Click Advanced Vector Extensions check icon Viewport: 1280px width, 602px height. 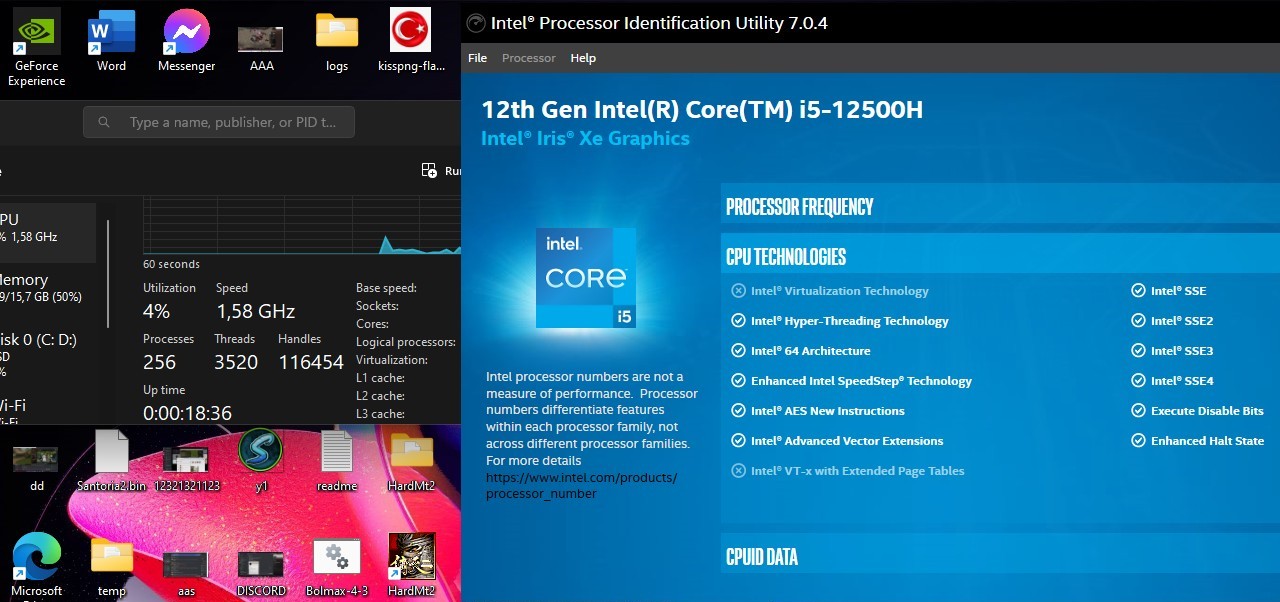click(739, 441)
